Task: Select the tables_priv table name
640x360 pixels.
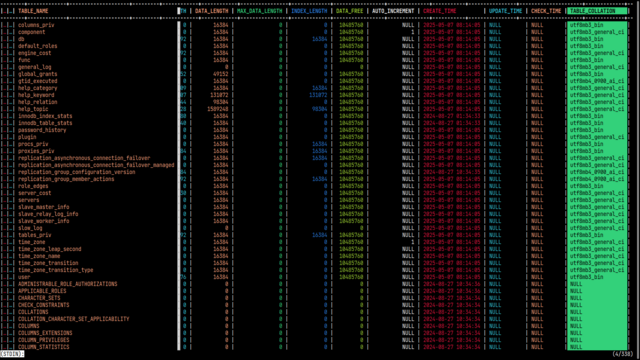Action: coord(34,235)
